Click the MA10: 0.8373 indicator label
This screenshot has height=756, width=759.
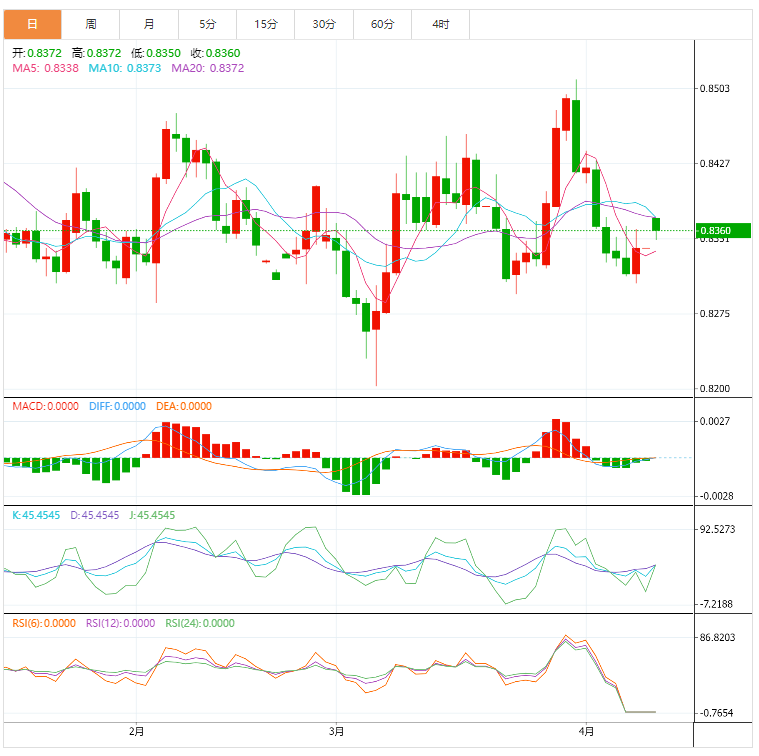124,68
